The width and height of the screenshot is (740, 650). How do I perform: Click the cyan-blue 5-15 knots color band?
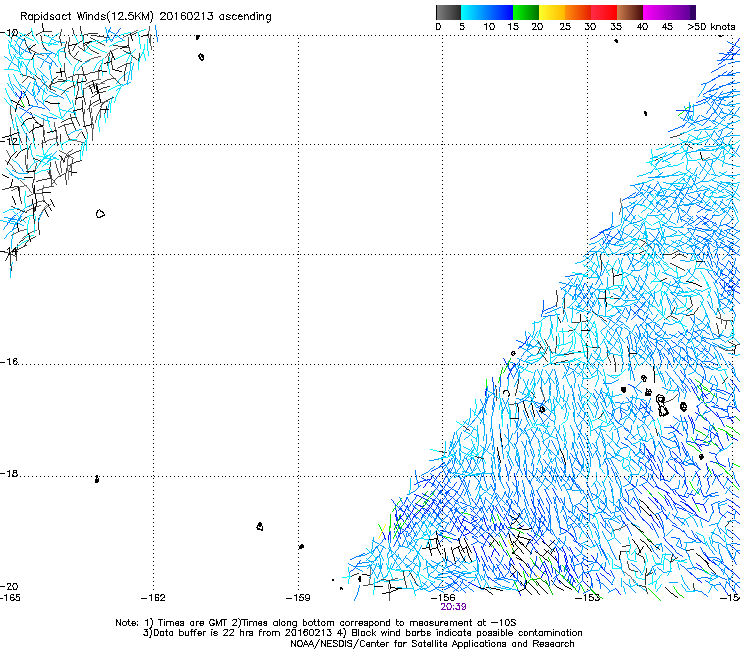click(x=487, y=12)
